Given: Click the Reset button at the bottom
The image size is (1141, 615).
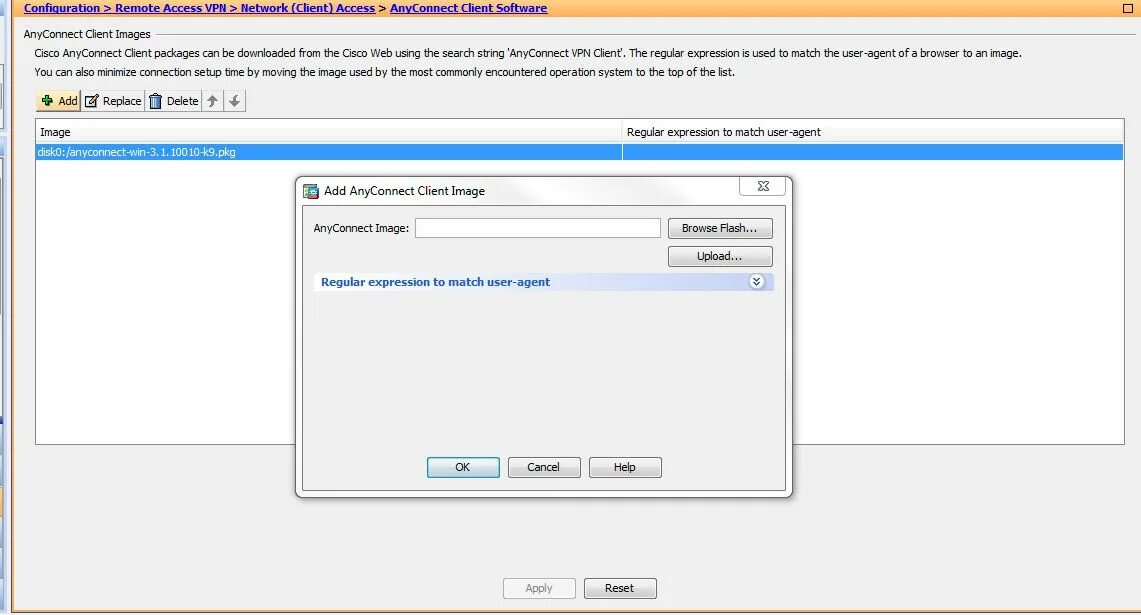Looking at the screenshot, I should point(619,588).
